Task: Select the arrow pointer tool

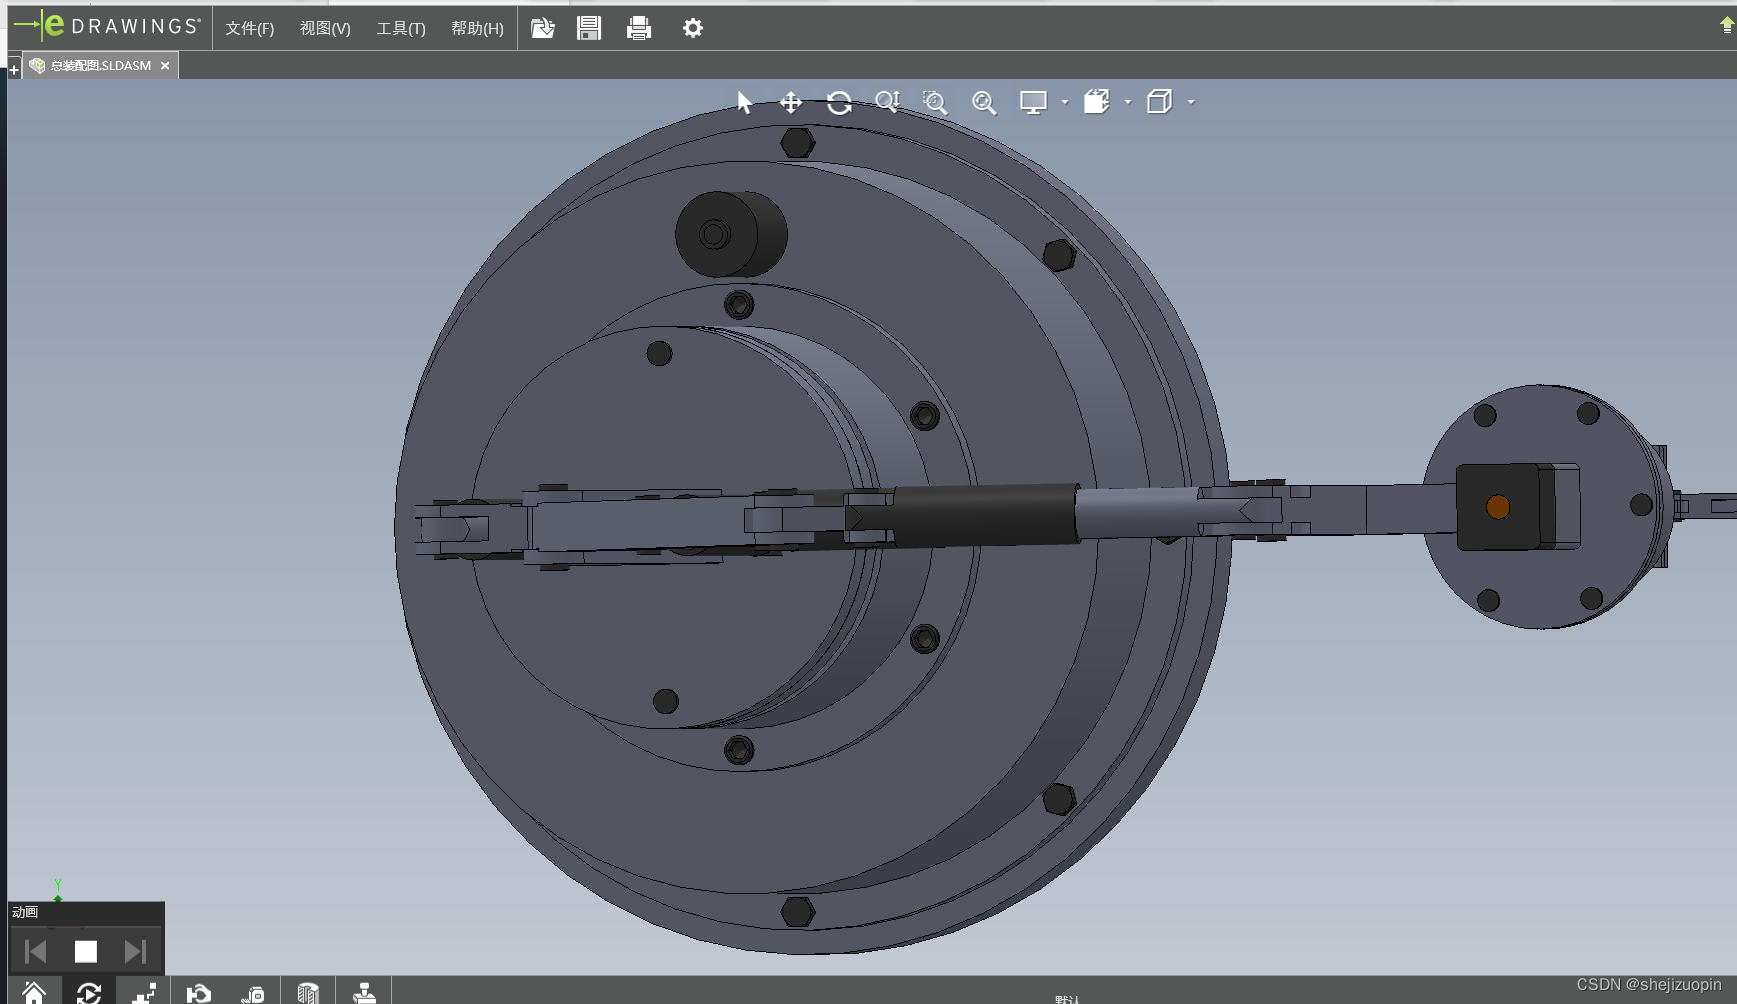Action: tap(744, 102)
